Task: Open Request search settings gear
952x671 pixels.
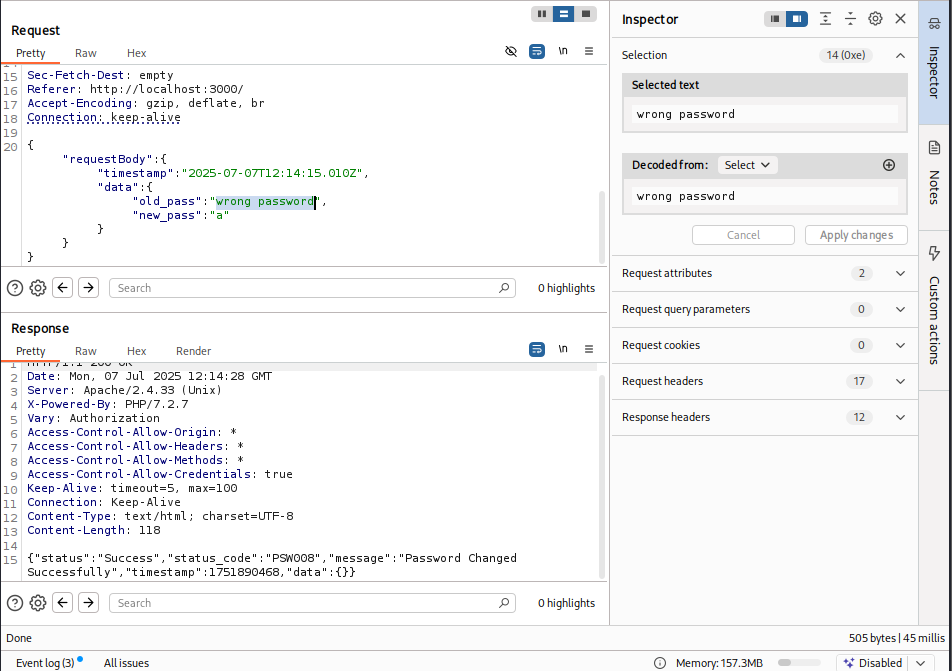Action: (38, 288)
